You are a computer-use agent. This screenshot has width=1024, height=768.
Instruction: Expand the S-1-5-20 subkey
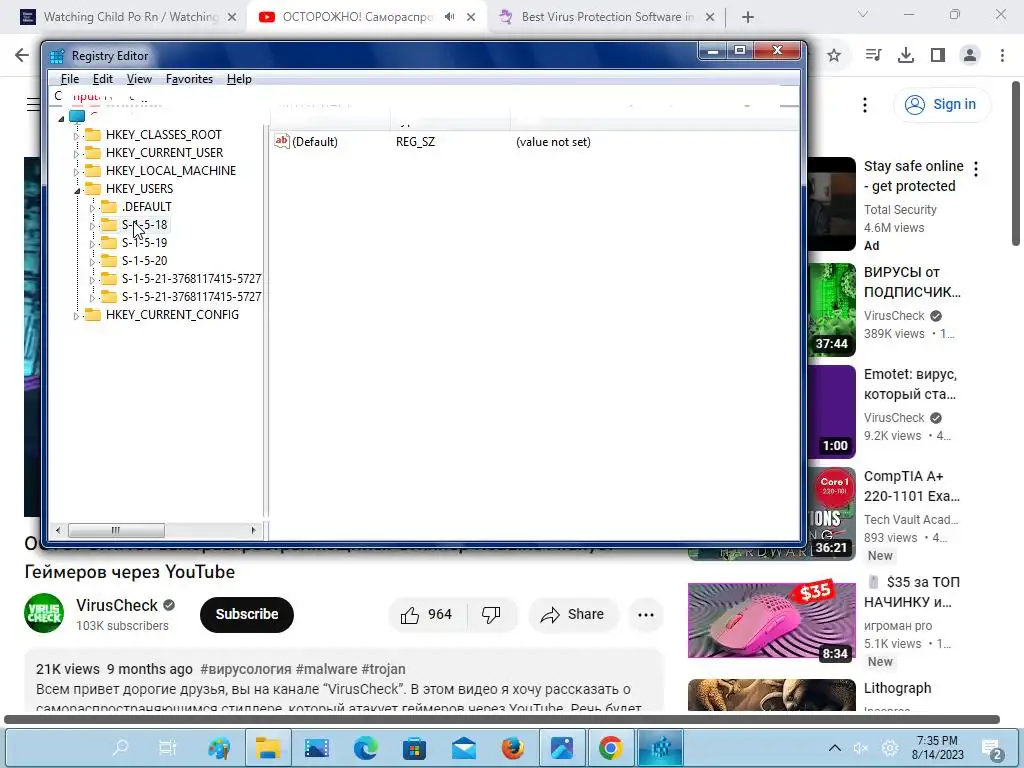92,262
